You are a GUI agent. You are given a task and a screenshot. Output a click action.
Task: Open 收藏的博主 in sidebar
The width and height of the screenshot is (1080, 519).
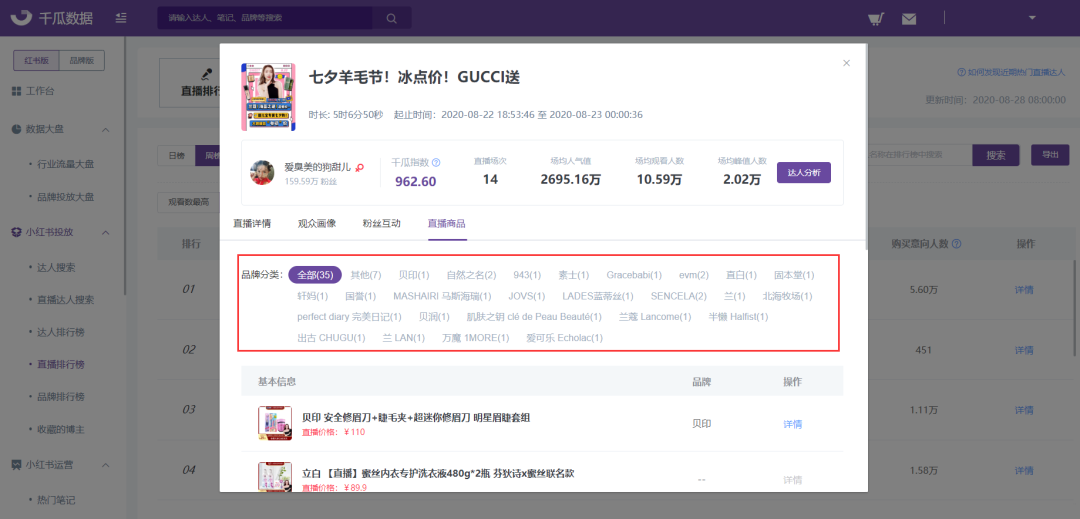[61, 429]
